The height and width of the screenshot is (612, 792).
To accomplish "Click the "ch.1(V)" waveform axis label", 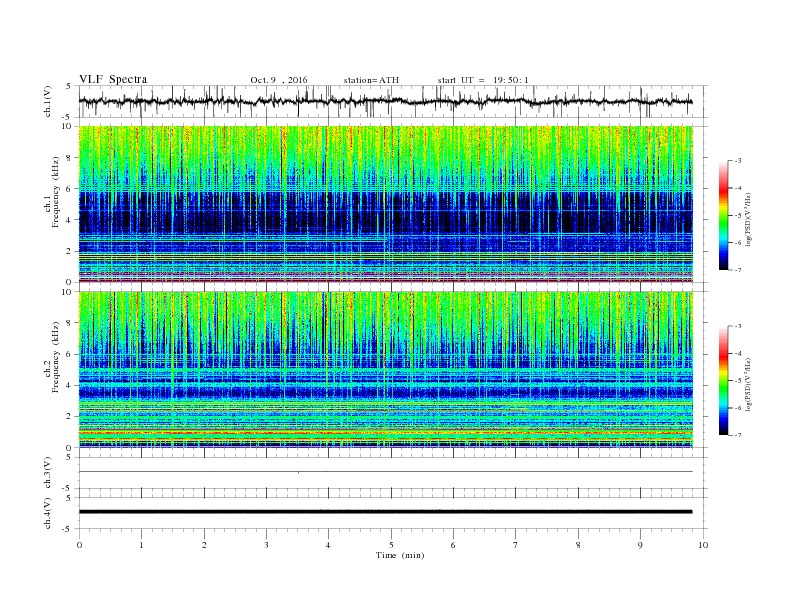I will tap(48, 101).
